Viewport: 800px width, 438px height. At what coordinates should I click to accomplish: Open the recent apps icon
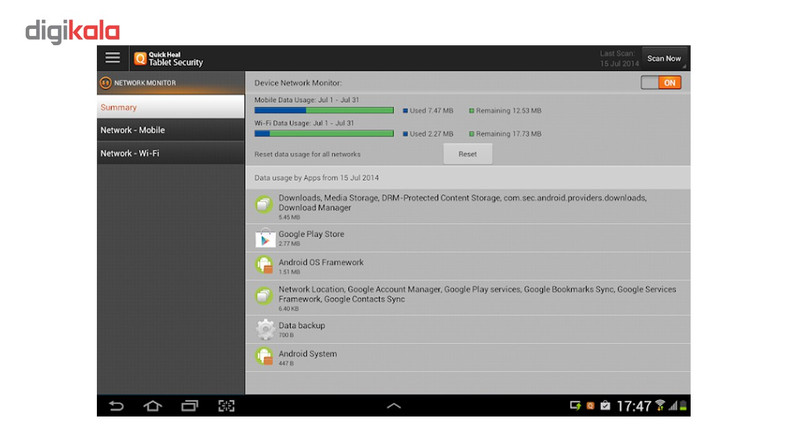[x=190, y=406]
